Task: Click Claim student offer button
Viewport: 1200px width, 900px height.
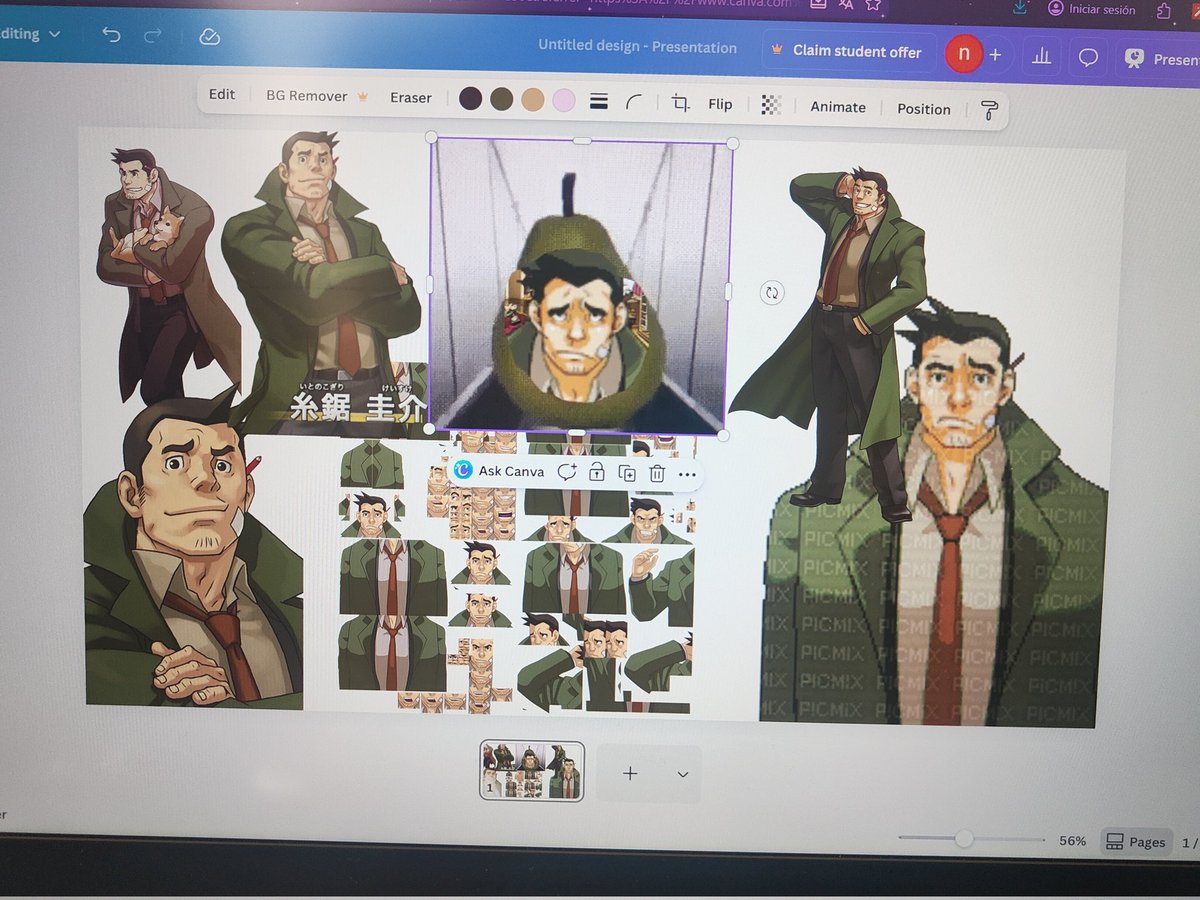Action: (848, 50)
